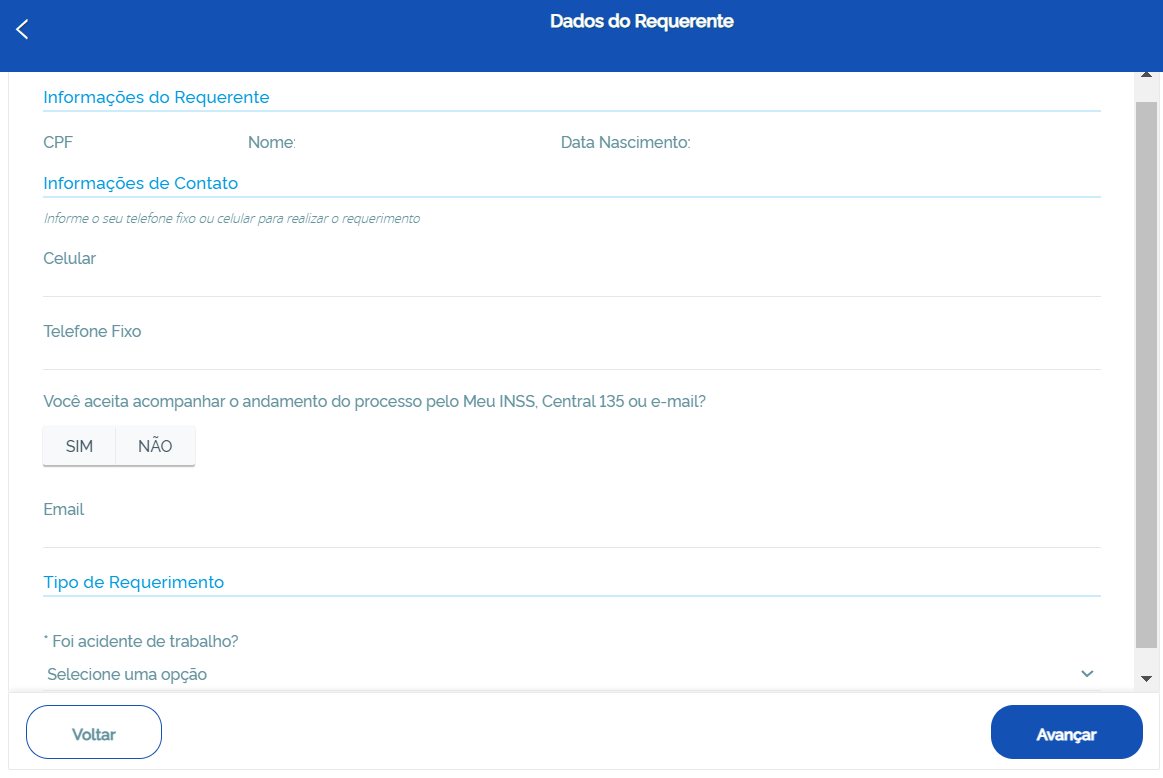
Task: Focus the Telefone Fixo input field
Action: pos(570,353)
